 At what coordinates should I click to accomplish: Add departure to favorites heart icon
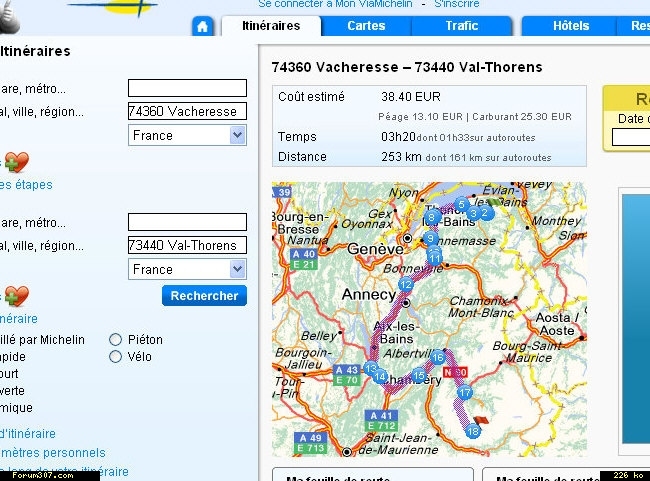tap(17, 162)
